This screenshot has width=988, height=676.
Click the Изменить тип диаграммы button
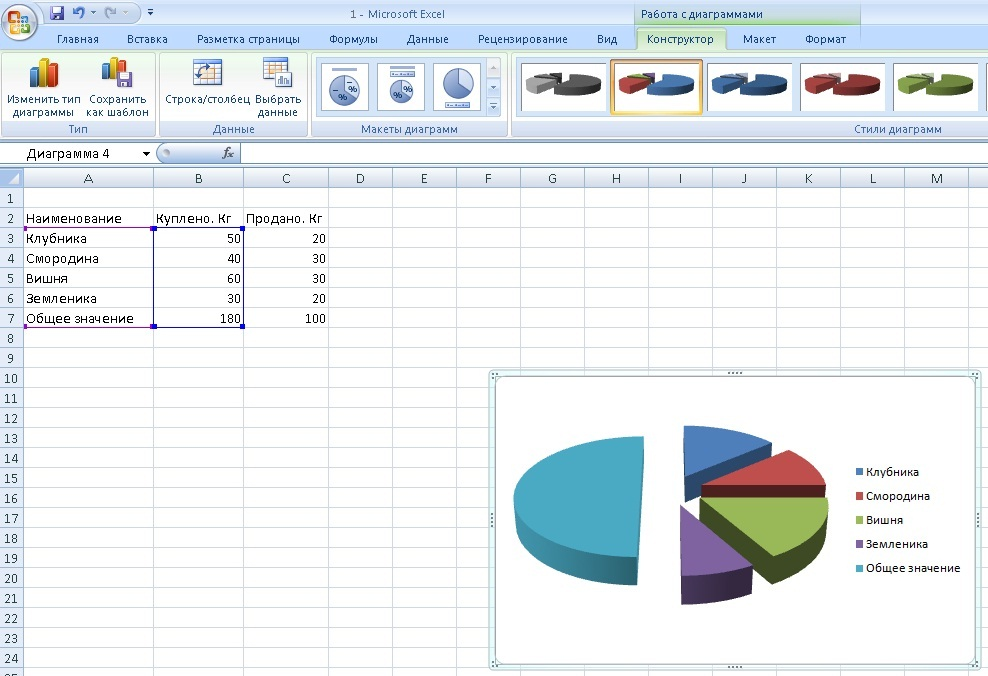point(43,88)
